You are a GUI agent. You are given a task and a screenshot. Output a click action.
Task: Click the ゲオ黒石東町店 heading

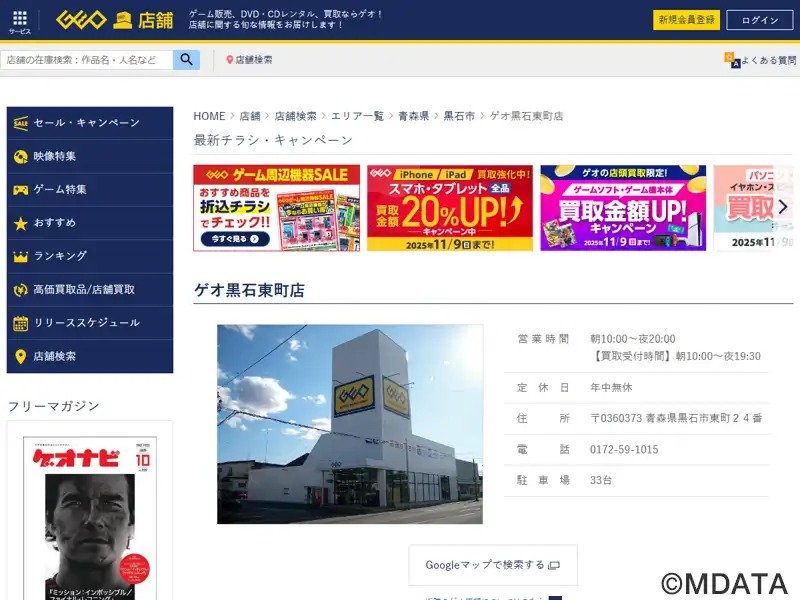coord(249,290)
